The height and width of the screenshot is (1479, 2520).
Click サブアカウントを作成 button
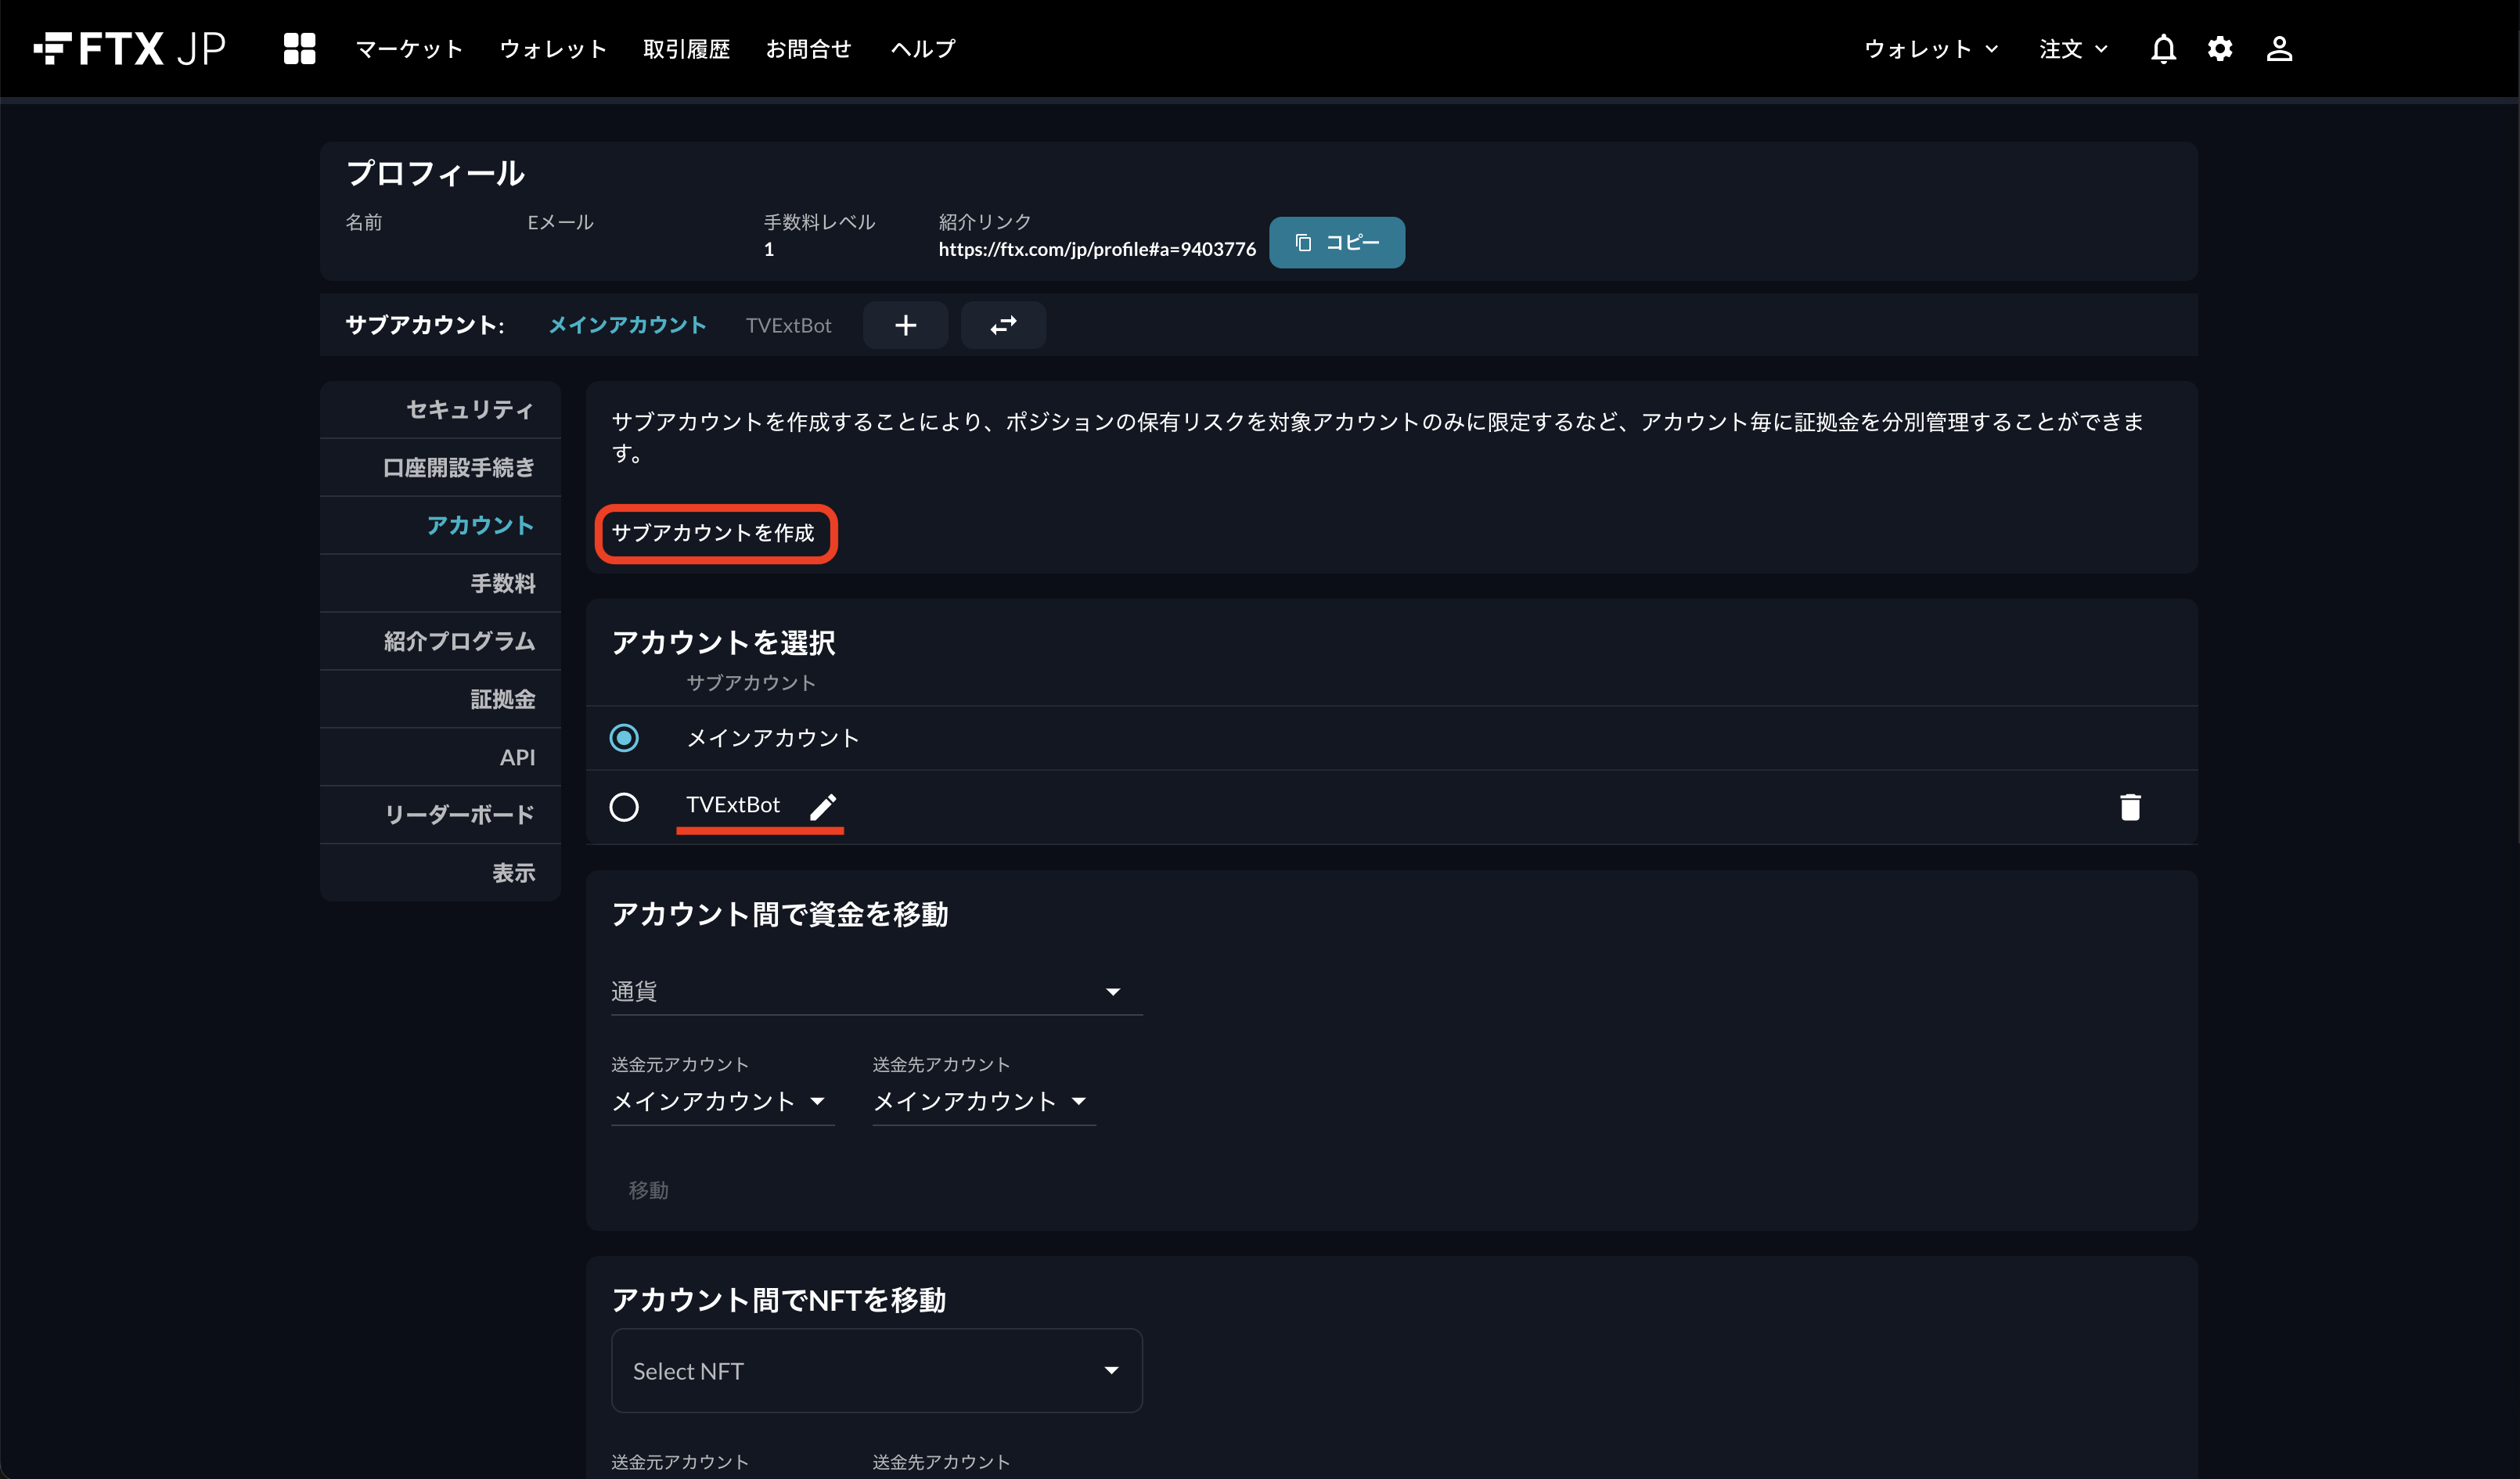click(x=714, y=533)
